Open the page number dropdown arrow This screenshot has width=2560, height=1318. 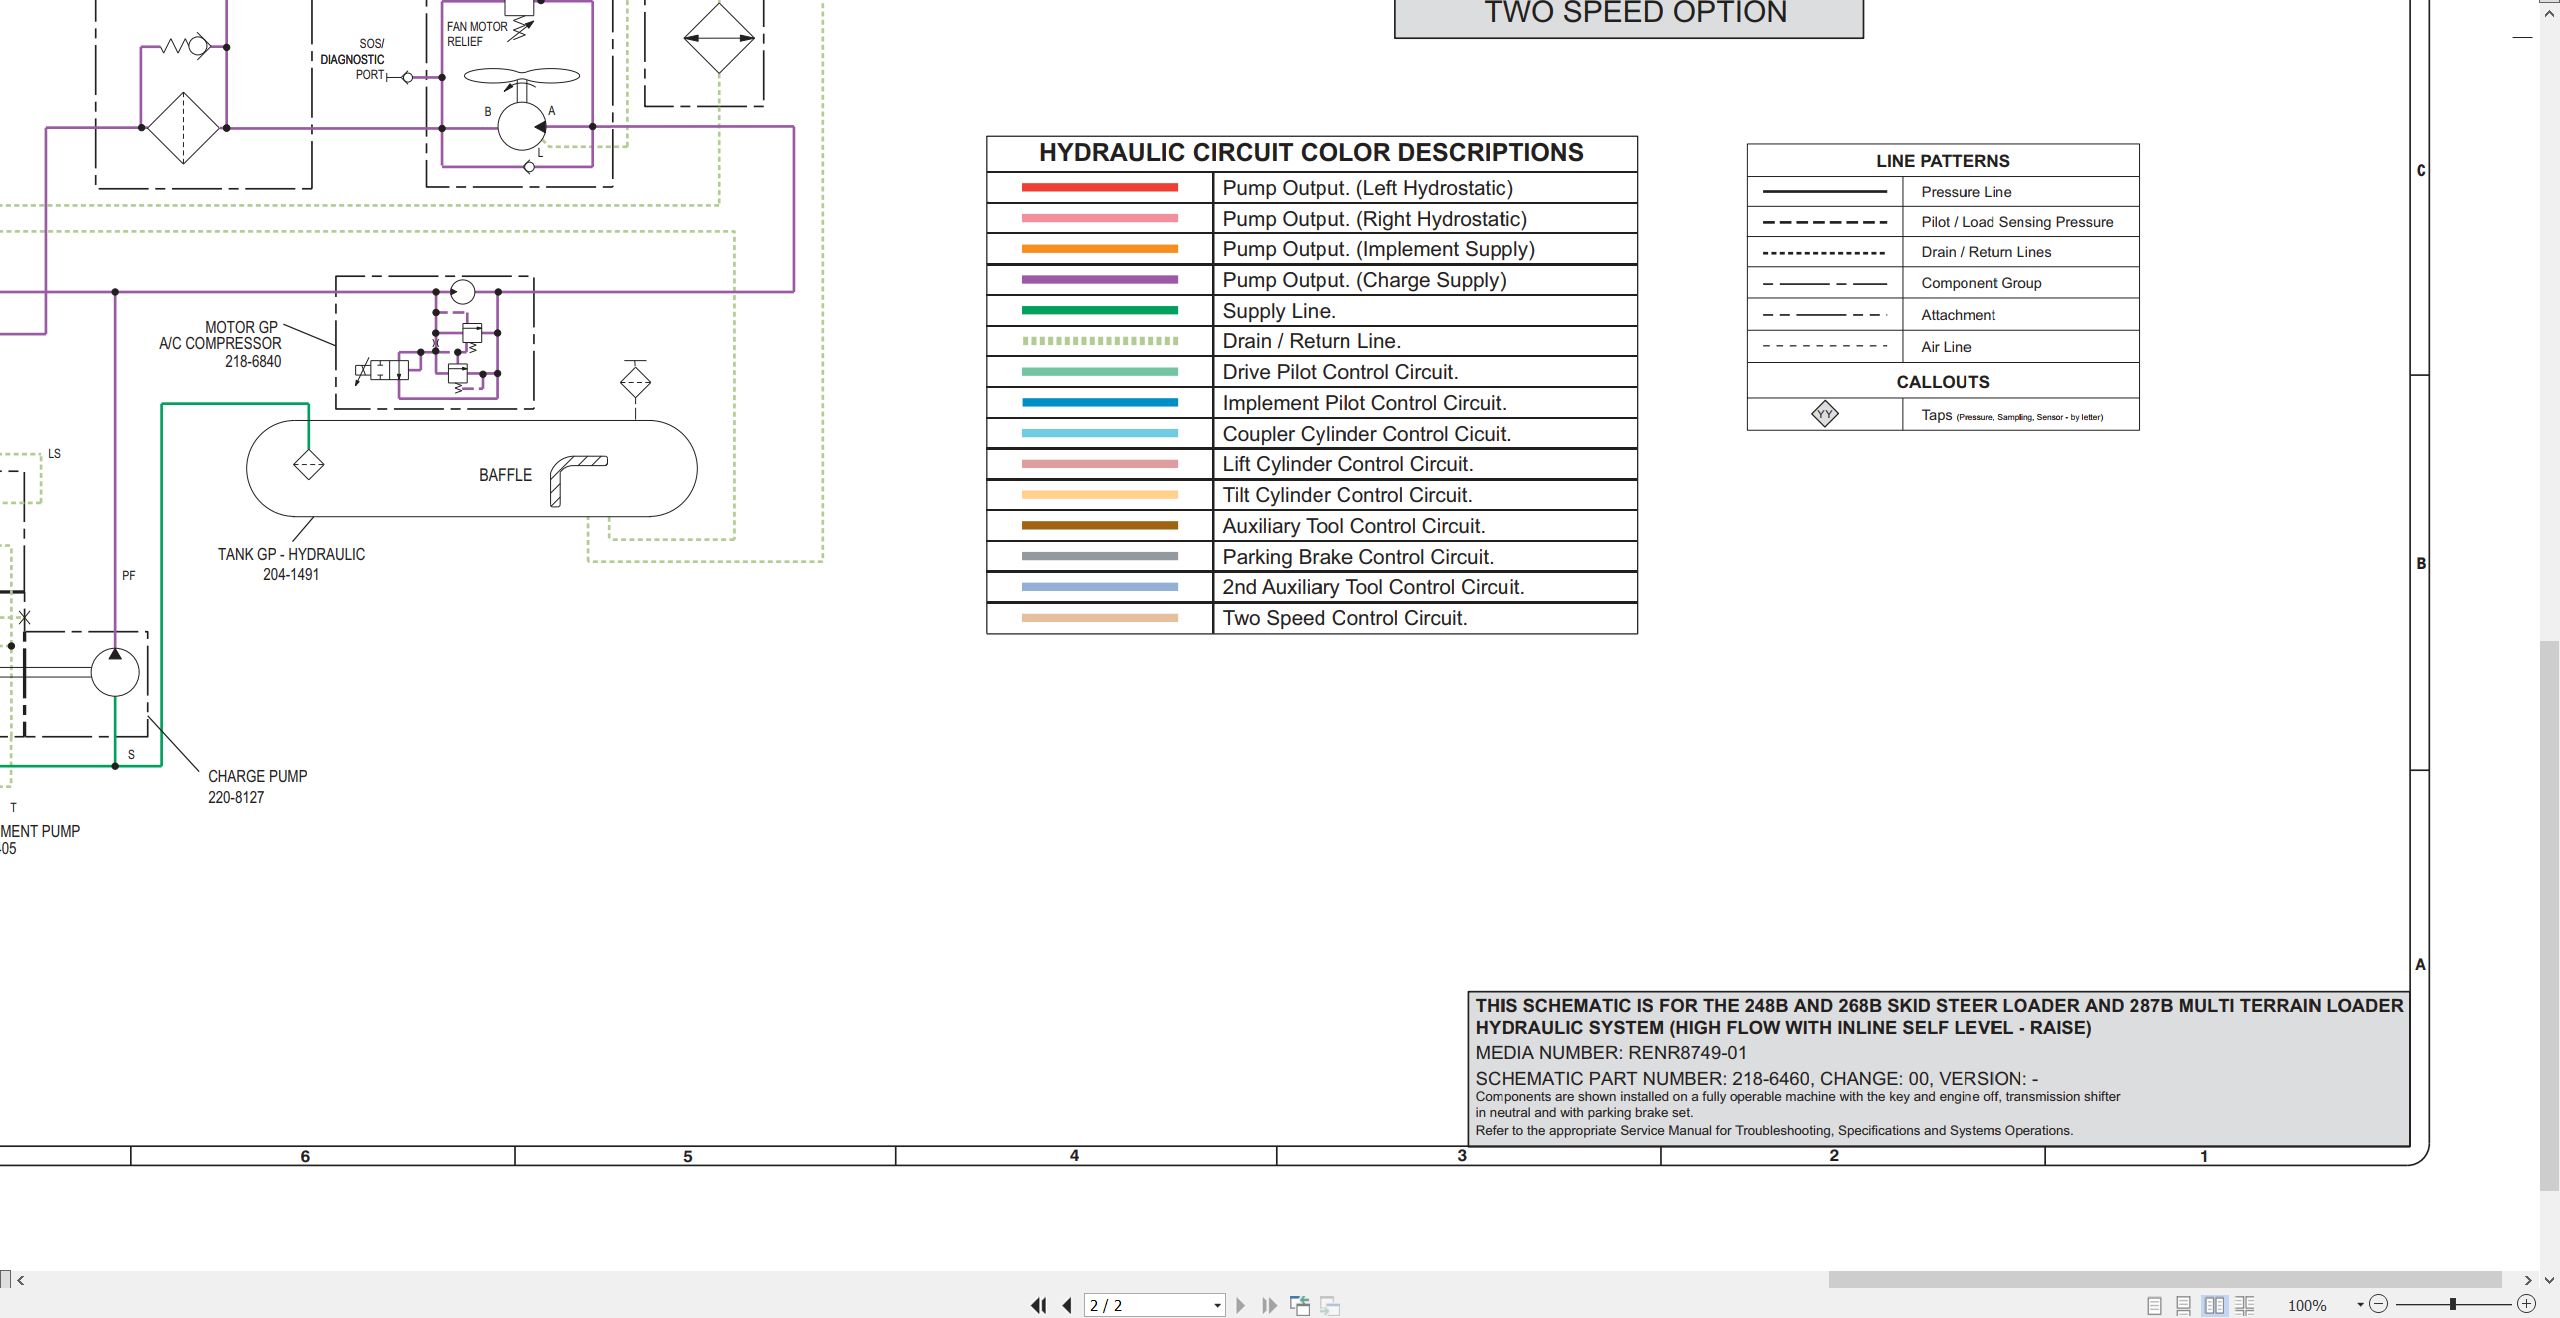[x=1217, y=1306]
